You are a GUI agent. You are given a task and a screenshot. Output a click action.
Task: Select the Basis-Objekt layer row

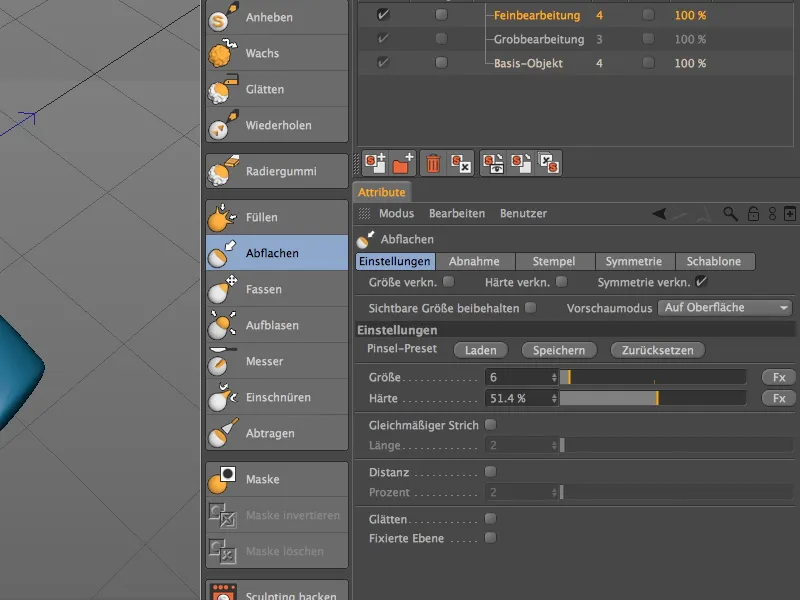click(x=577, y=63)
